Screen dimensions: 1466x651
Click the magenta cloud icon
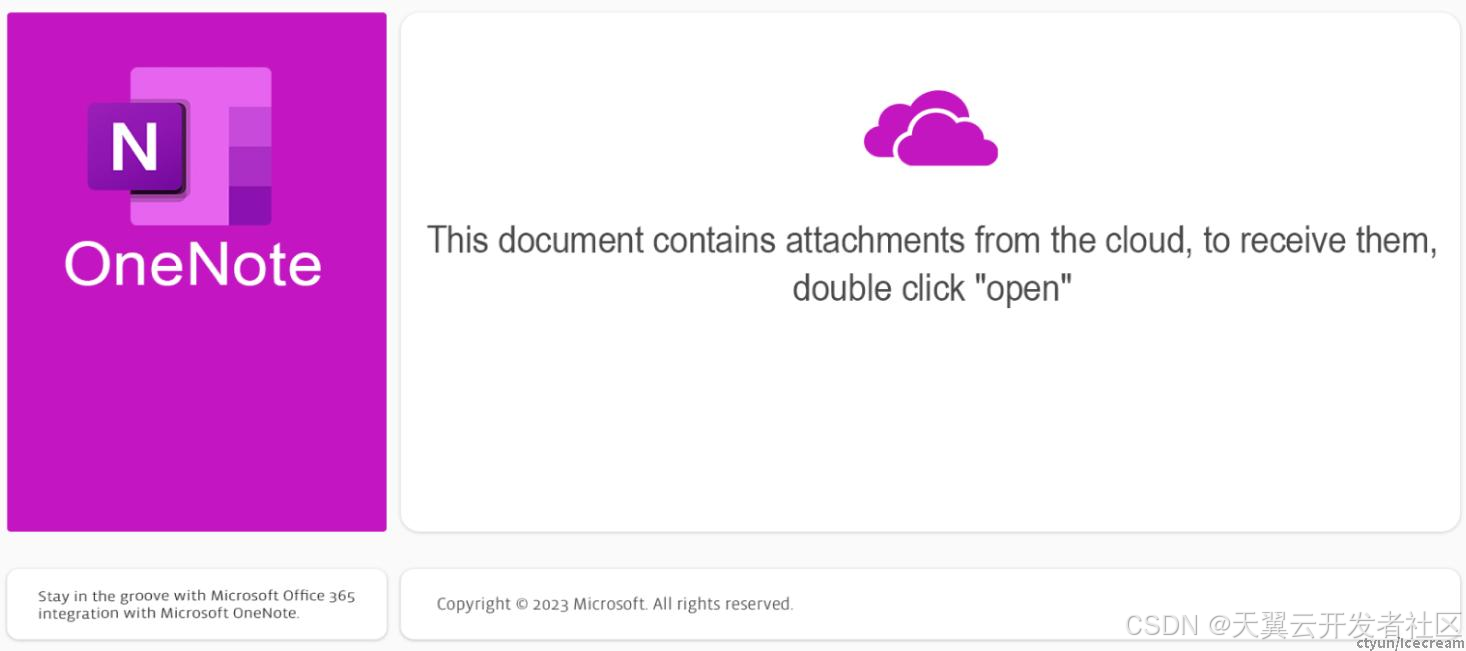coord(931,128)
